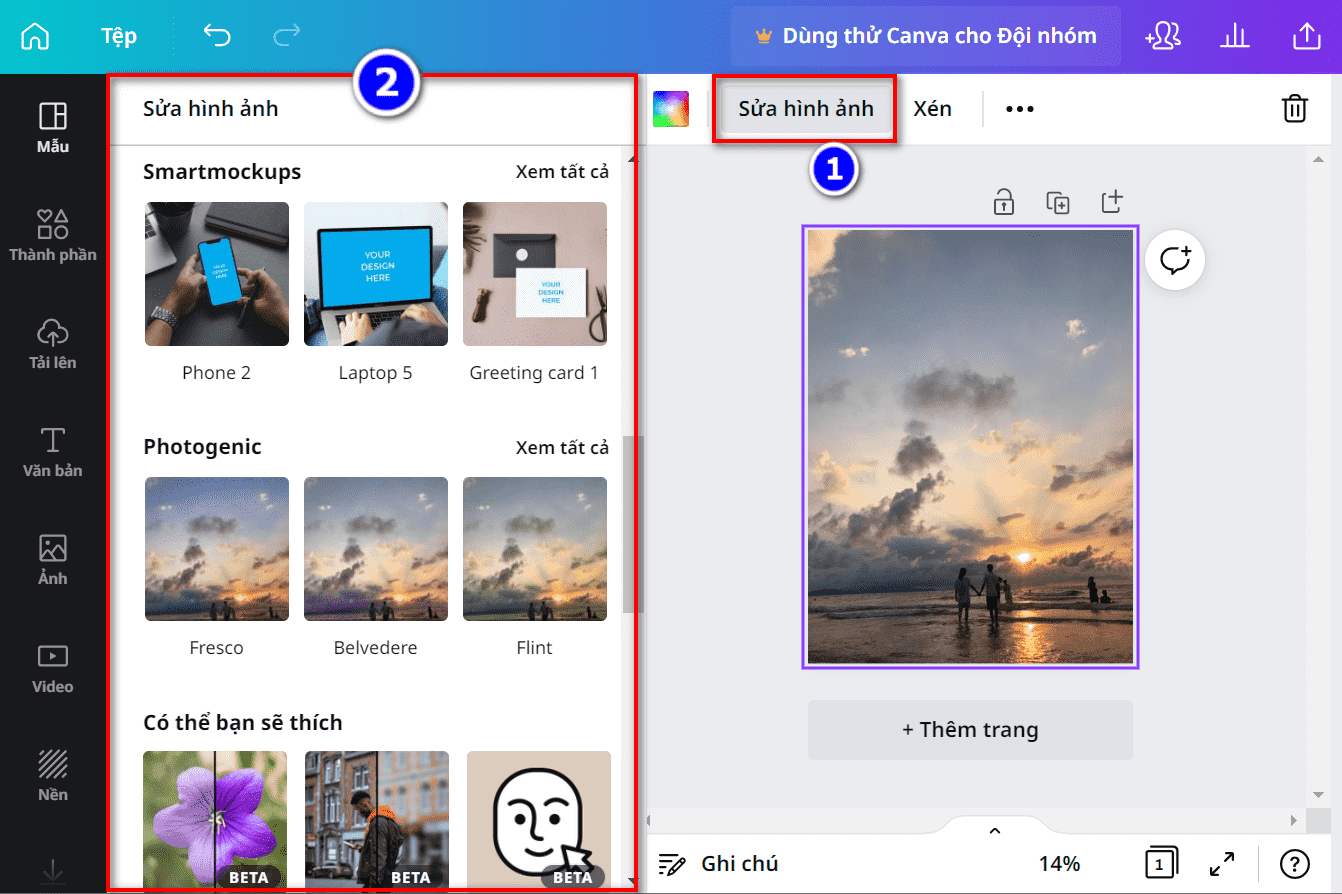The height and width of the screenshot is (894, 1342).
Task: Open the Tệp file menu
Action: click(119, 36)
